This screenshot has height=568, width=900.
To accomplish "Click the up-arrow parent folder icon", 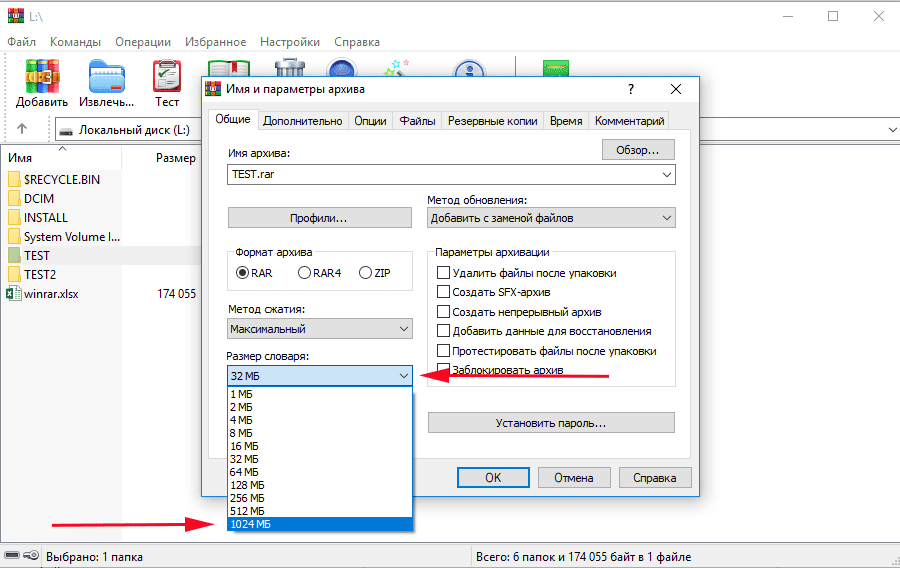I will (22, 130).
